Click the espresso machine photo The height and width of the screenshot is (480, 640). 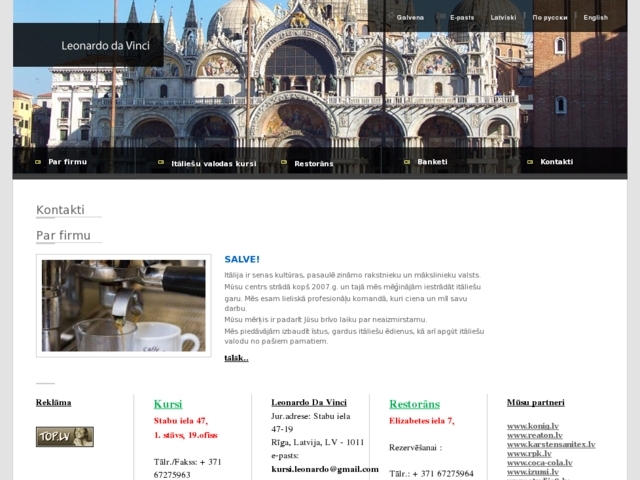tap(123, 305)
